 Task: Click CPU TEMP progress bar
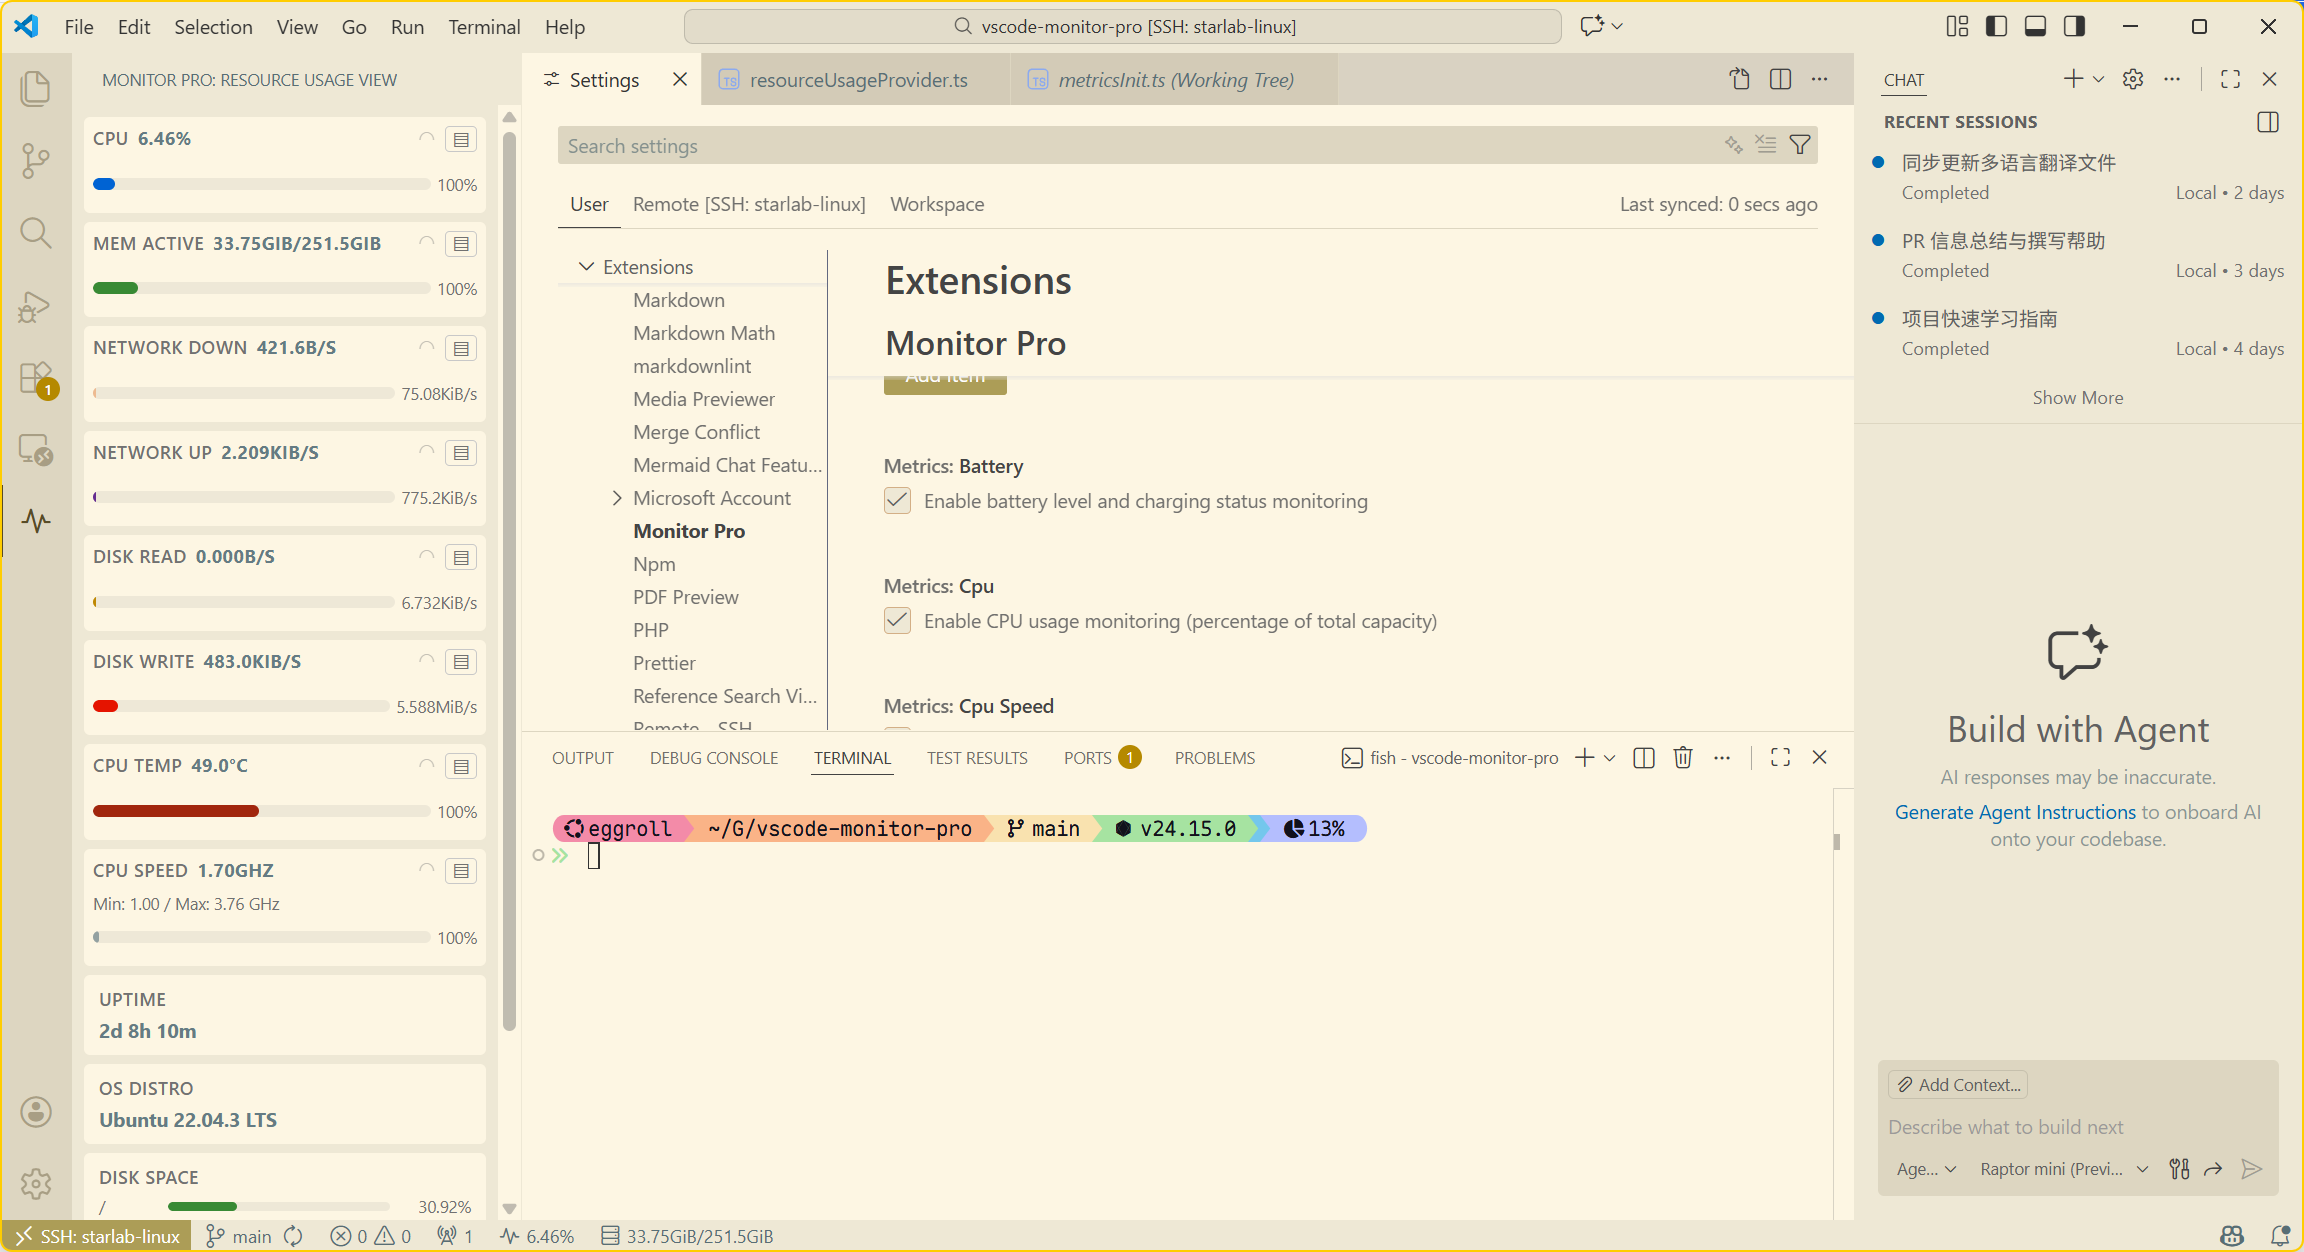261,811
